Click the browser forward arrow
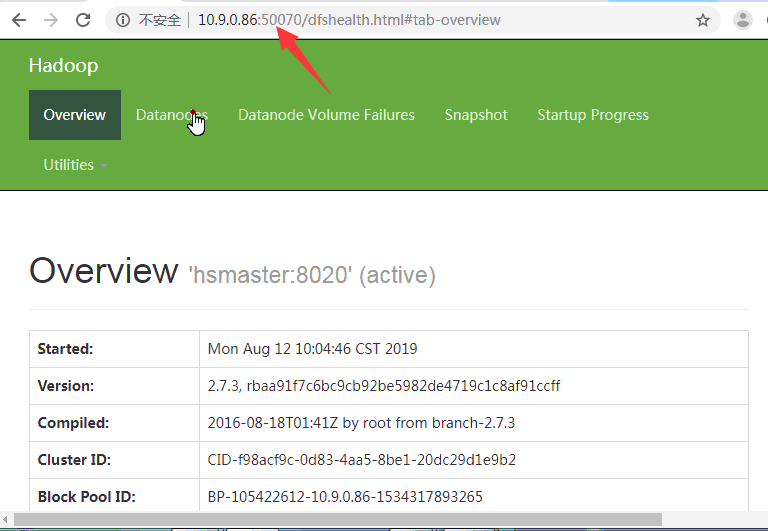Image resolution: width=768 pixels, height=531 pixels. pos(51,20)
